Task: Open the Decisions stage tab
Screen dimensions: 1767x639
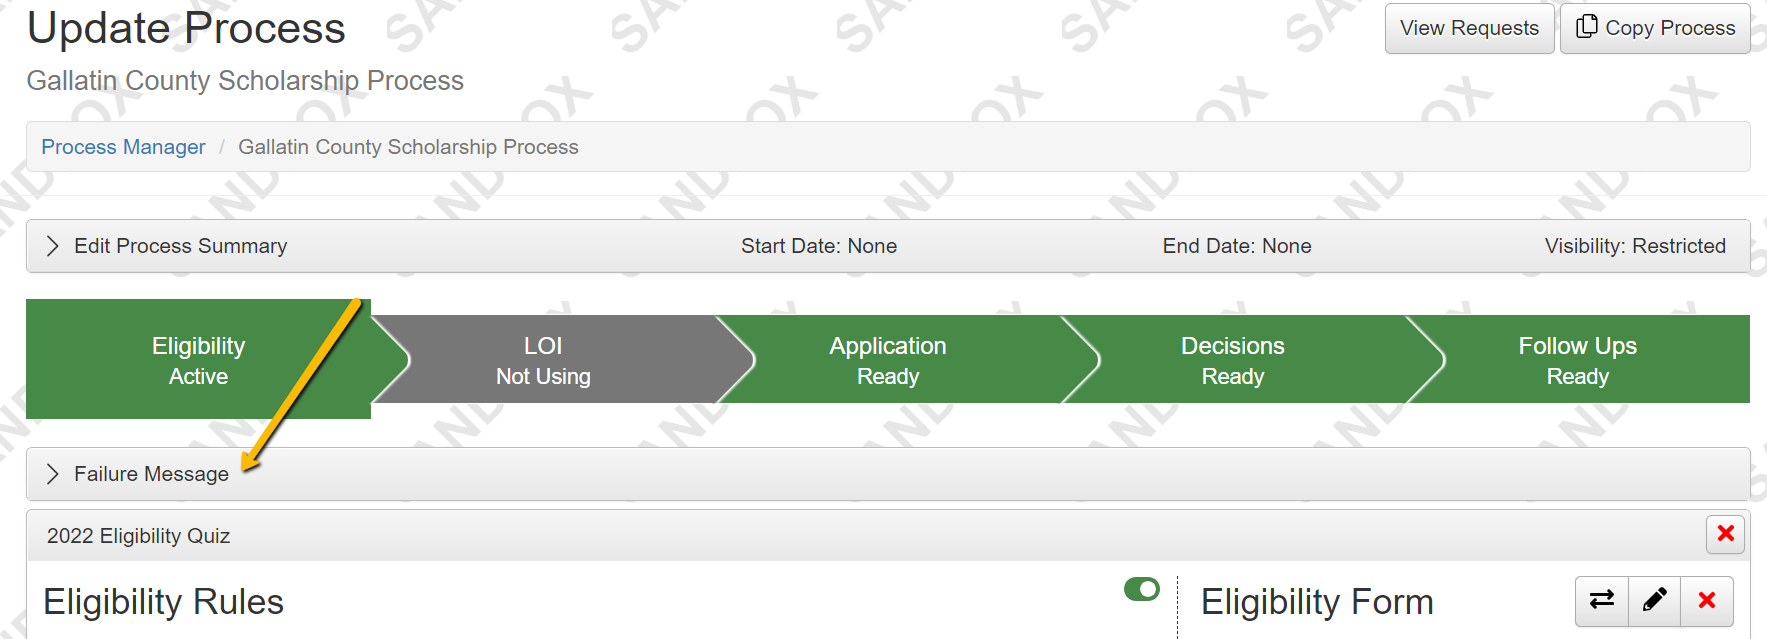Action: coord(1232,360)
